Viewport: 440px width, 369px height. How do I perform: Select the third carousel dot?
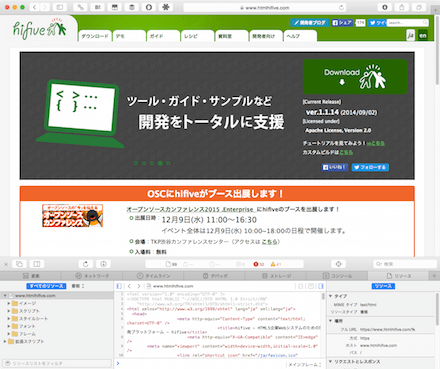point(152,163)
